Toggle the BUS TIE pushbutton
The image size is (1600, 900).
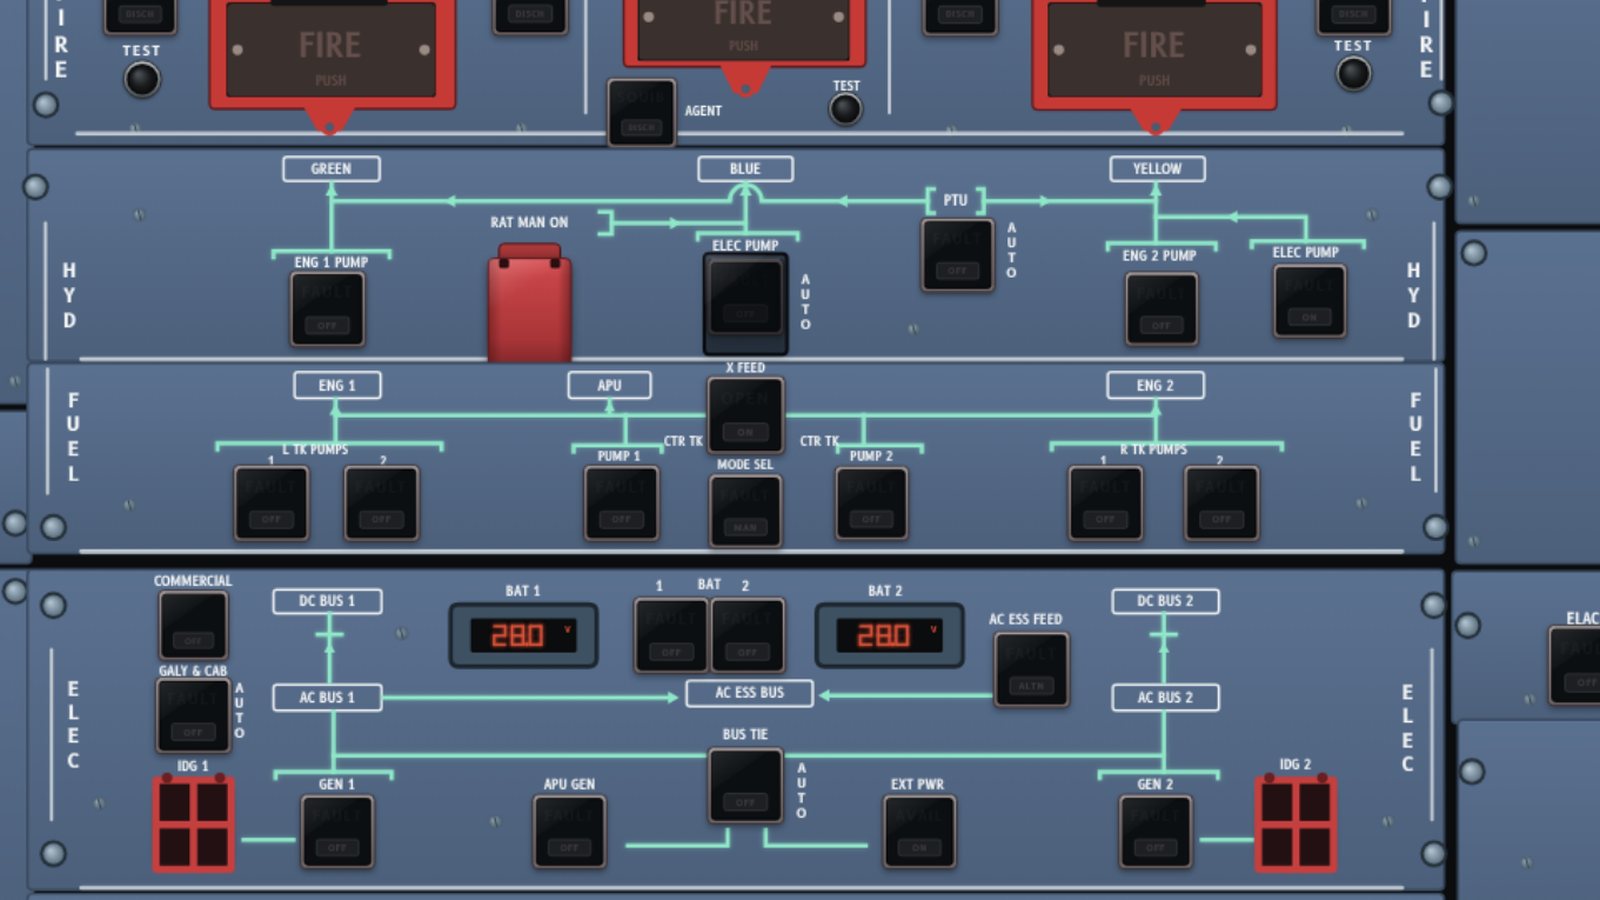(745, 785)
